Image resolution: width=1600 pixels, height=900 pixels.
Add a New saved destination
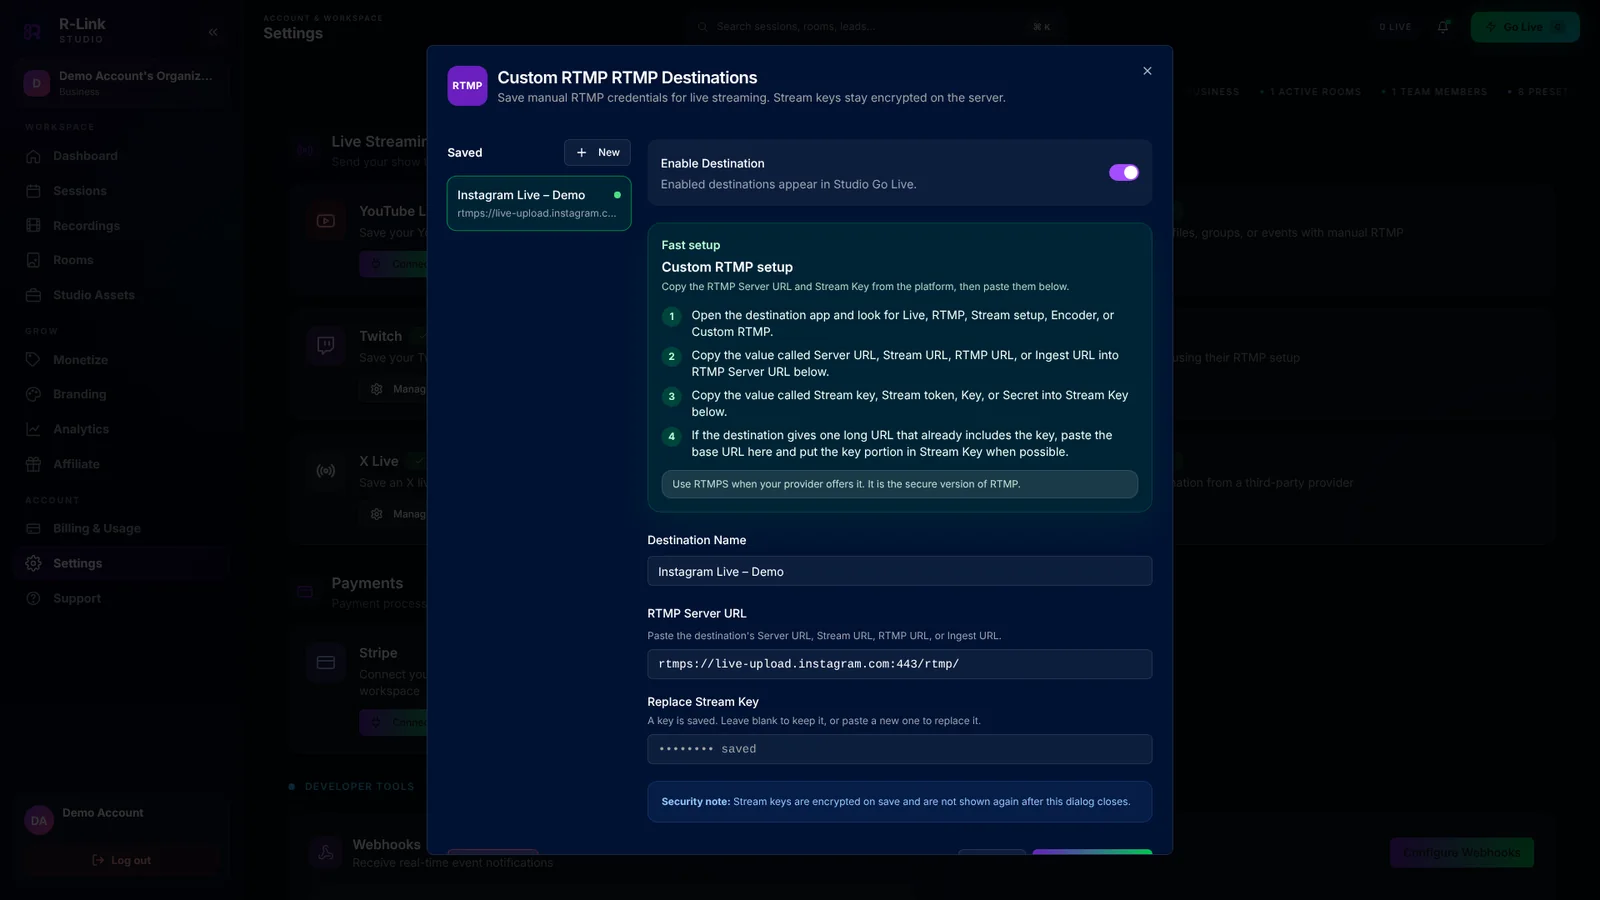[x=597, y=153]
